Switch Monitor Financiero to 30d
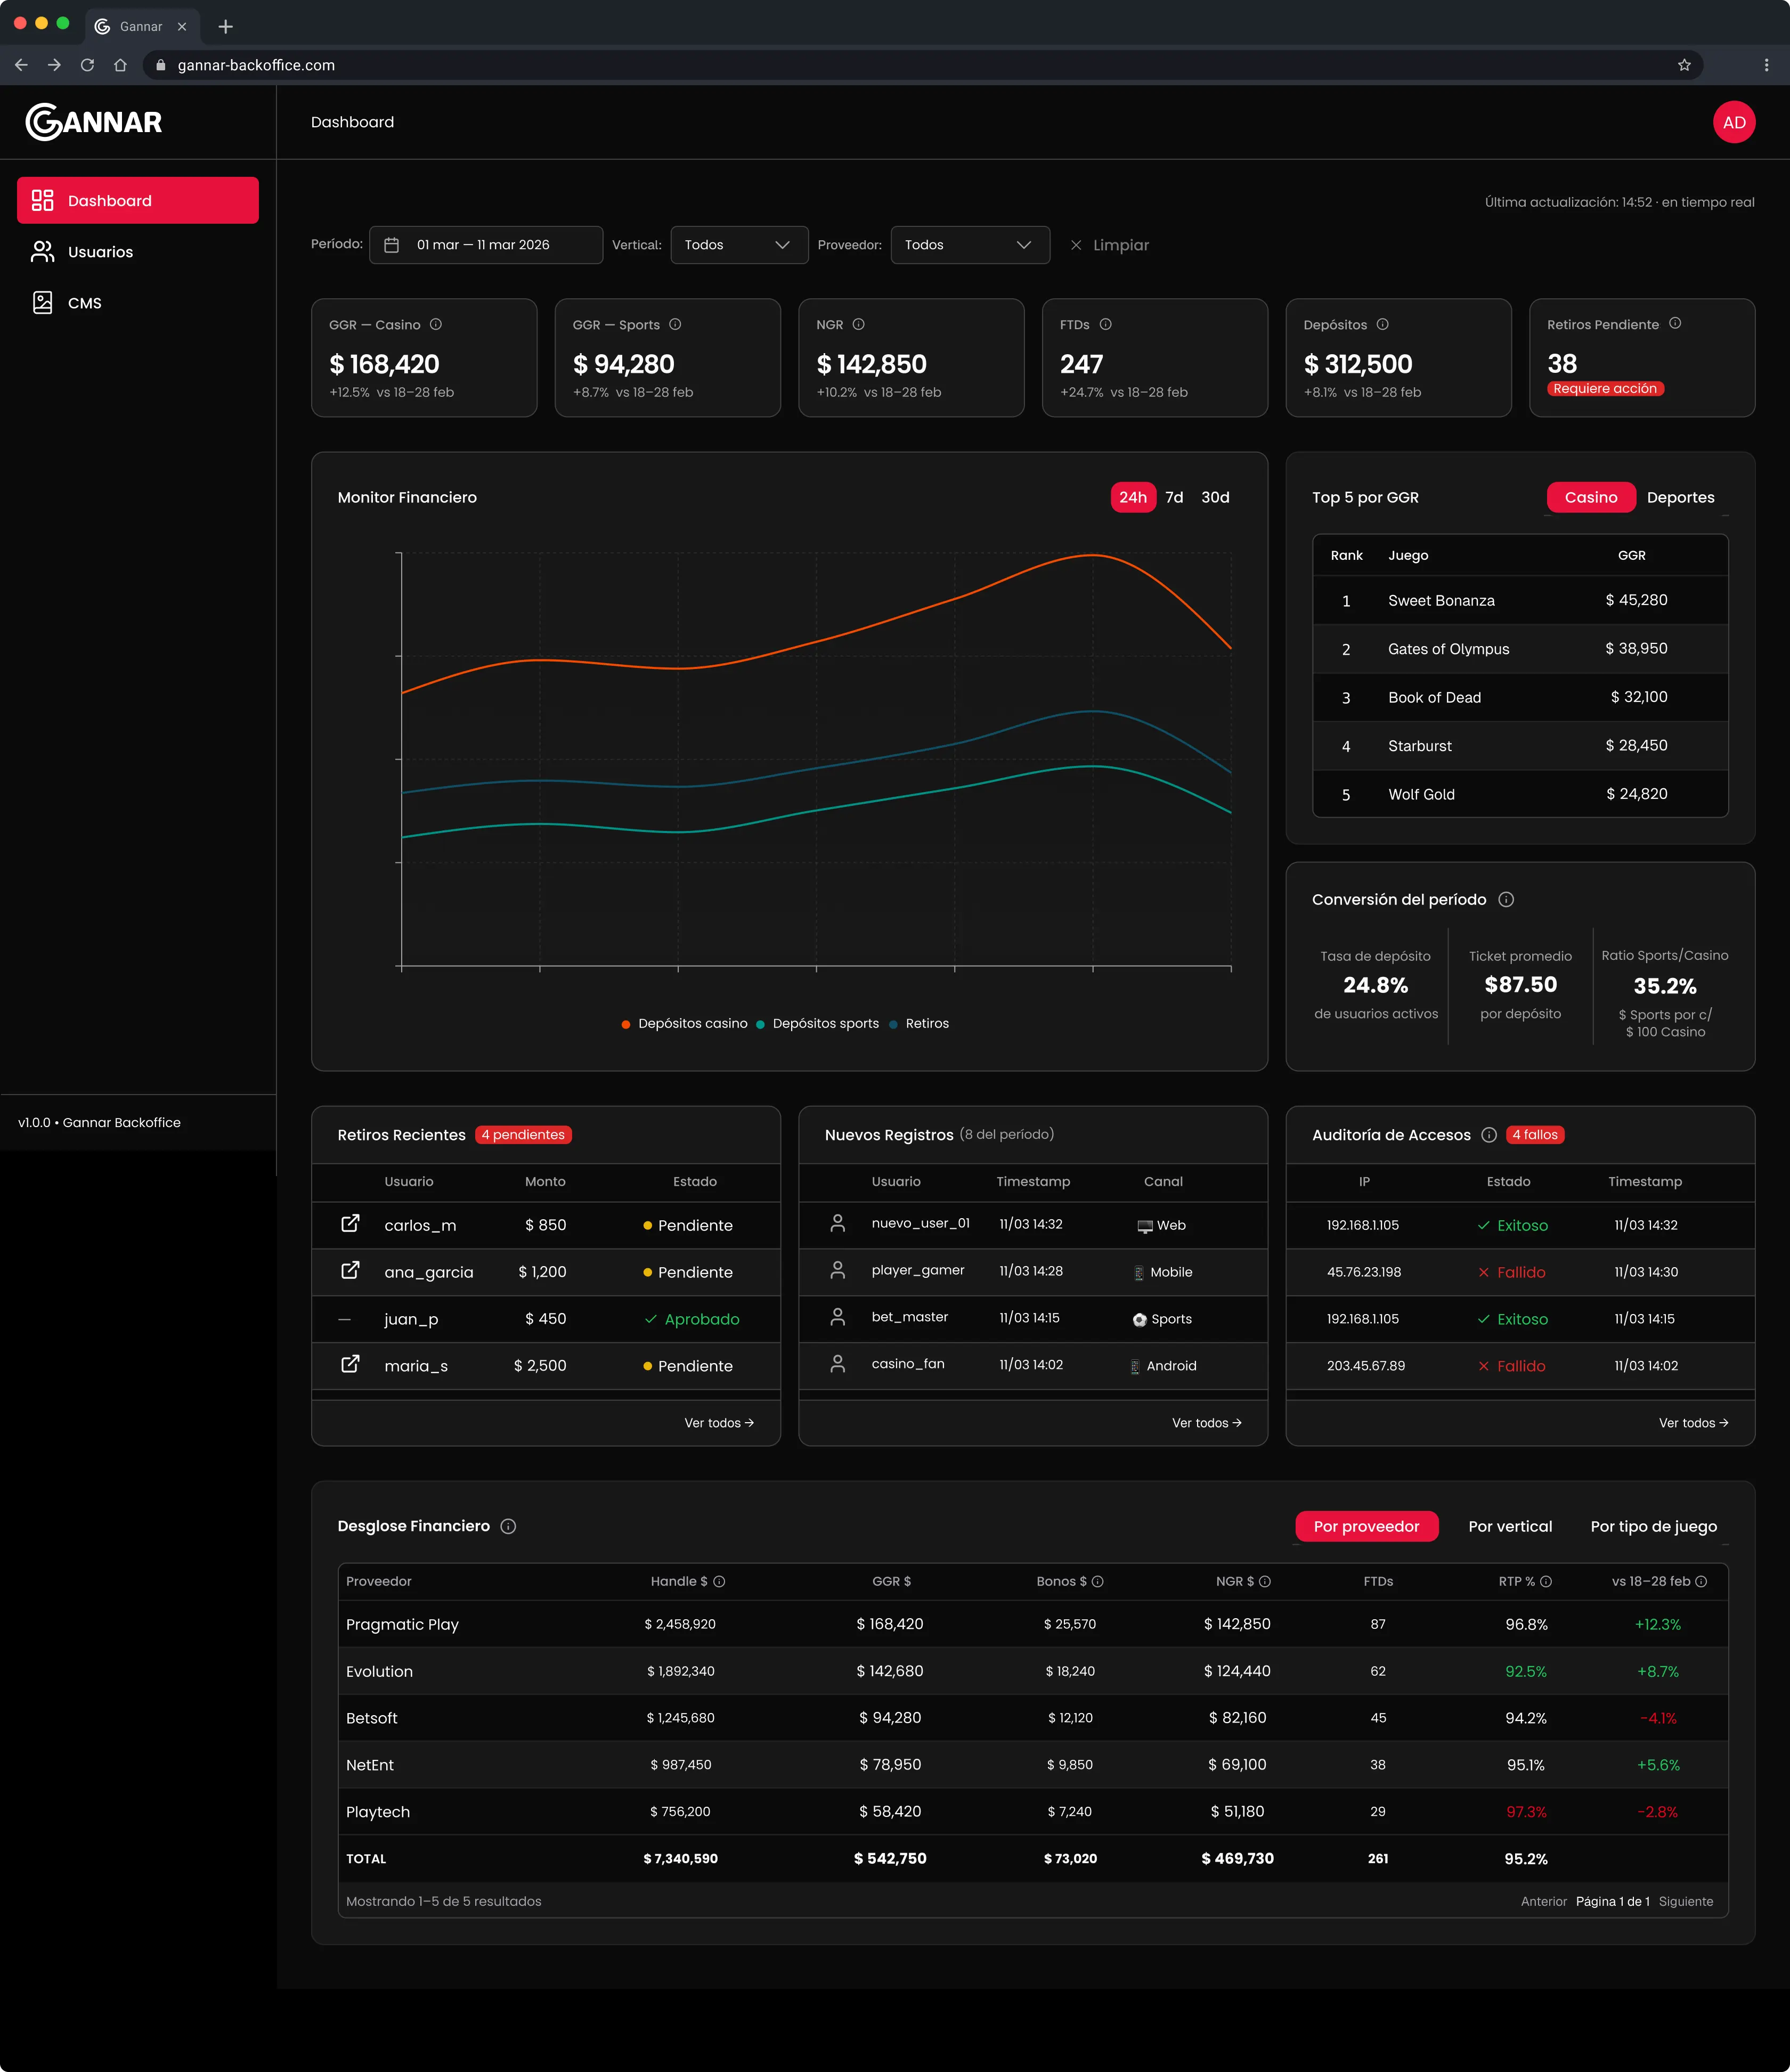The width and height of the screenshot is (1790, 2072). (x=1215, y=497)
